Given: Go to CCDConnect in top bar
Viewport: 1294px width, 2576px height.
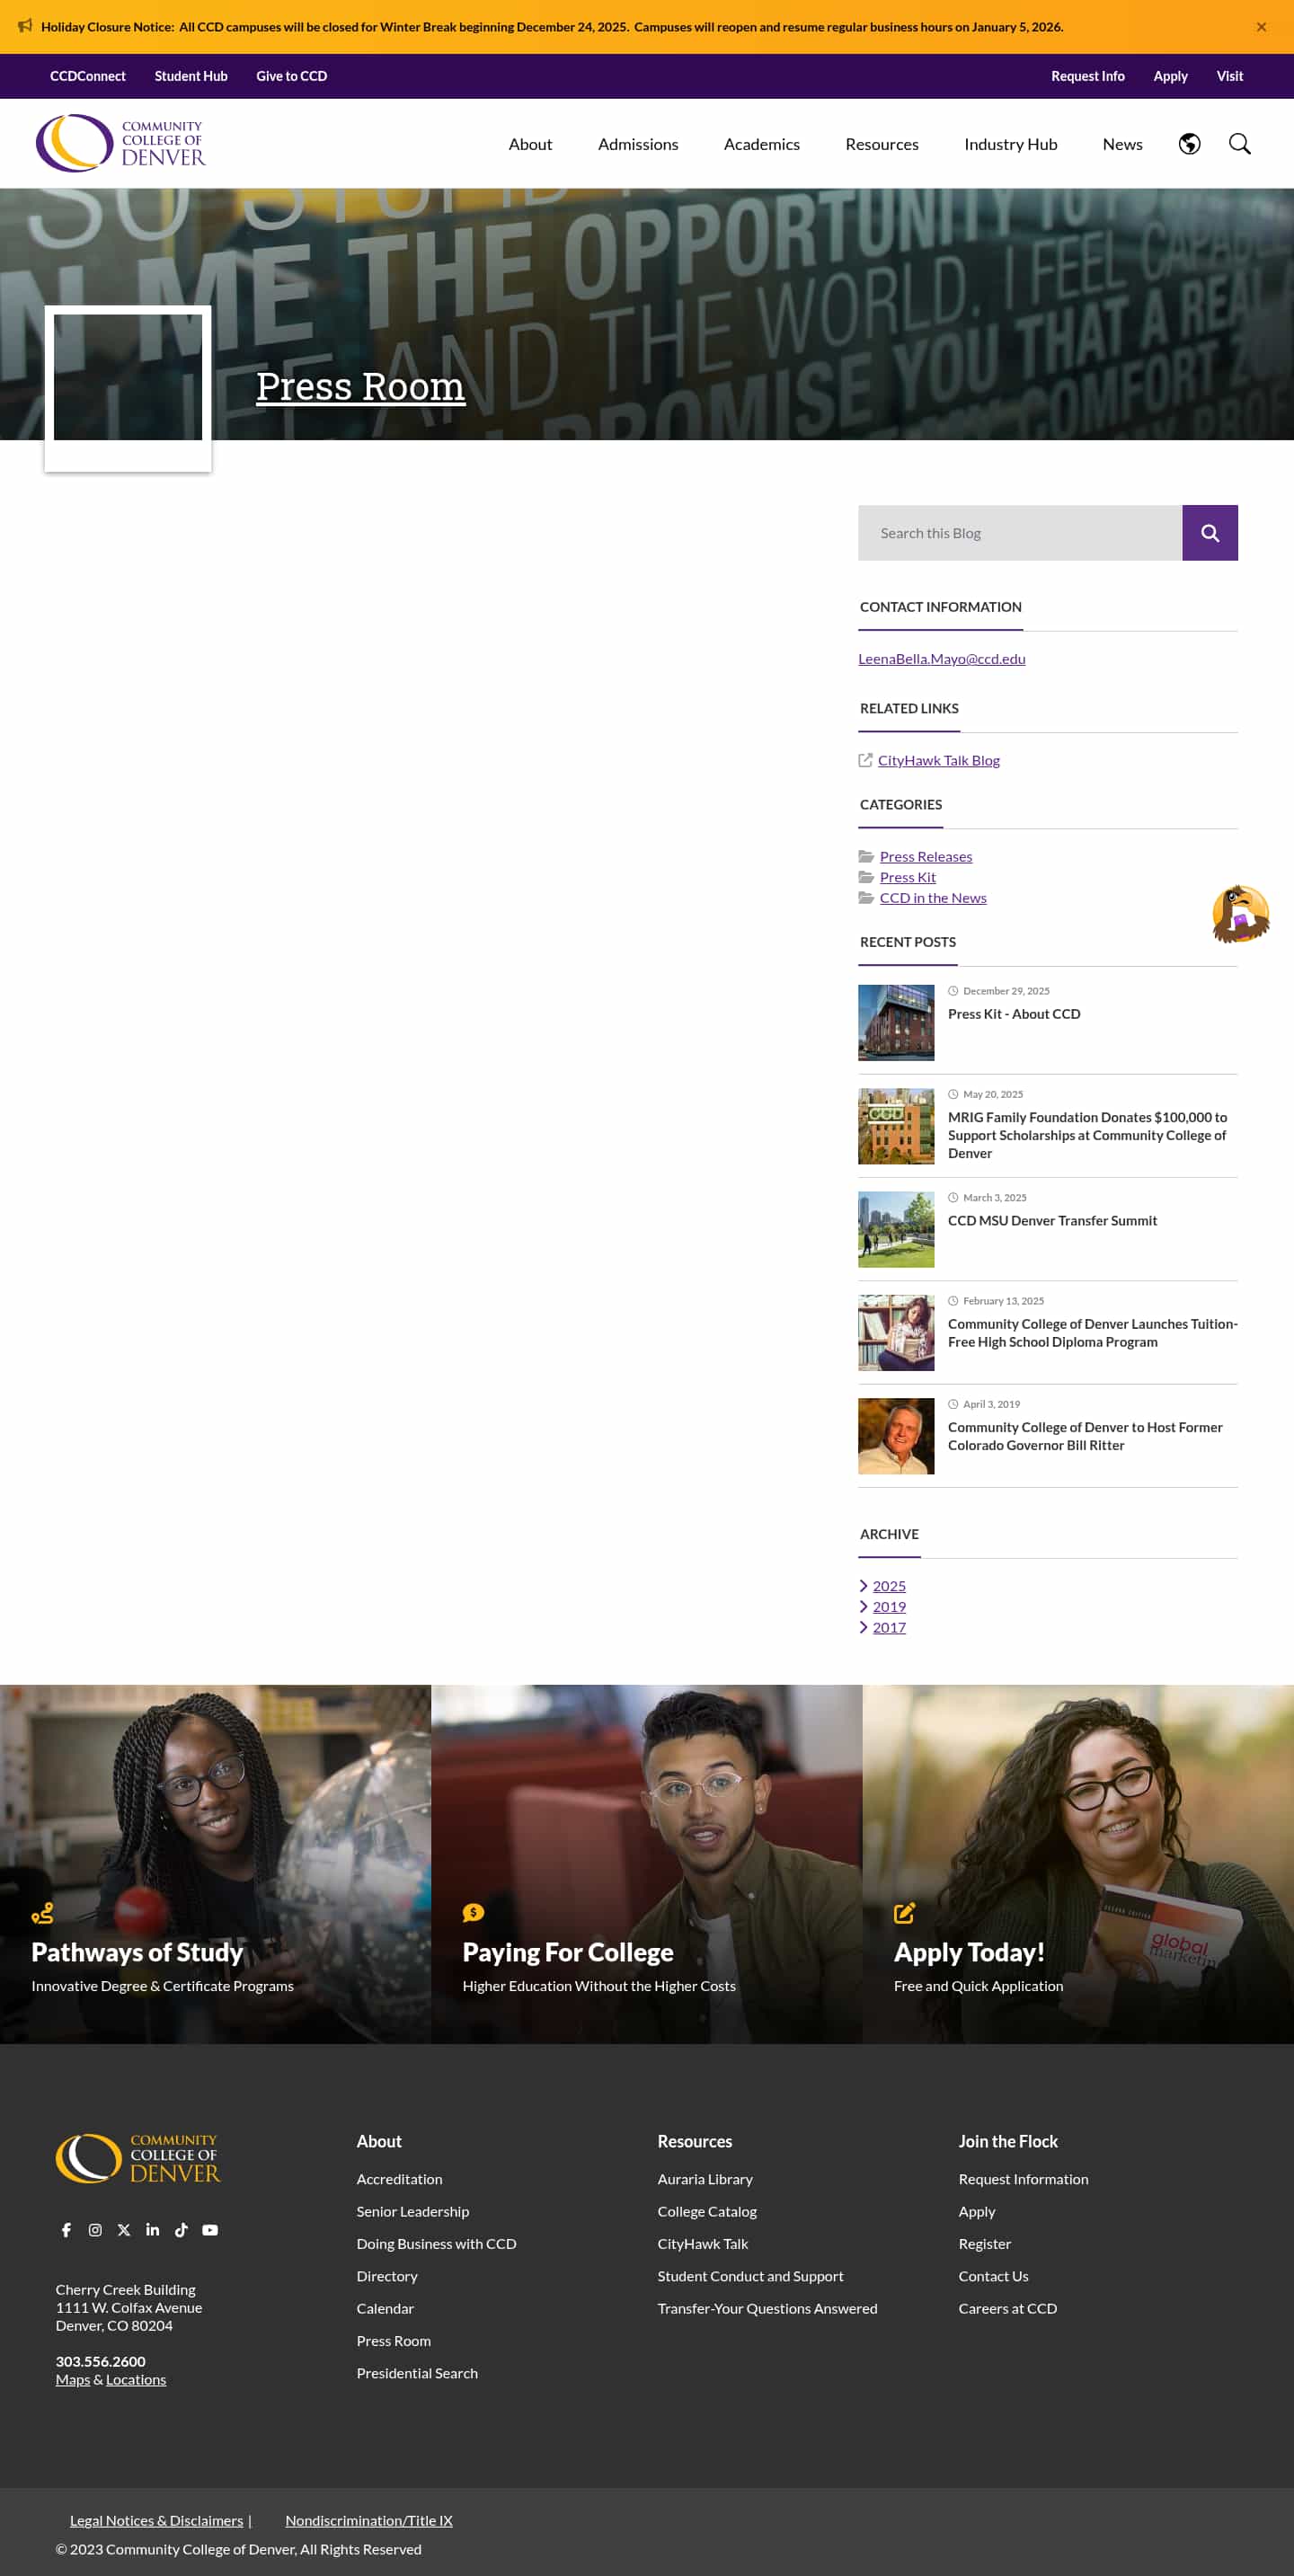Looking at the screenshot, I should (x=88, y=76).
